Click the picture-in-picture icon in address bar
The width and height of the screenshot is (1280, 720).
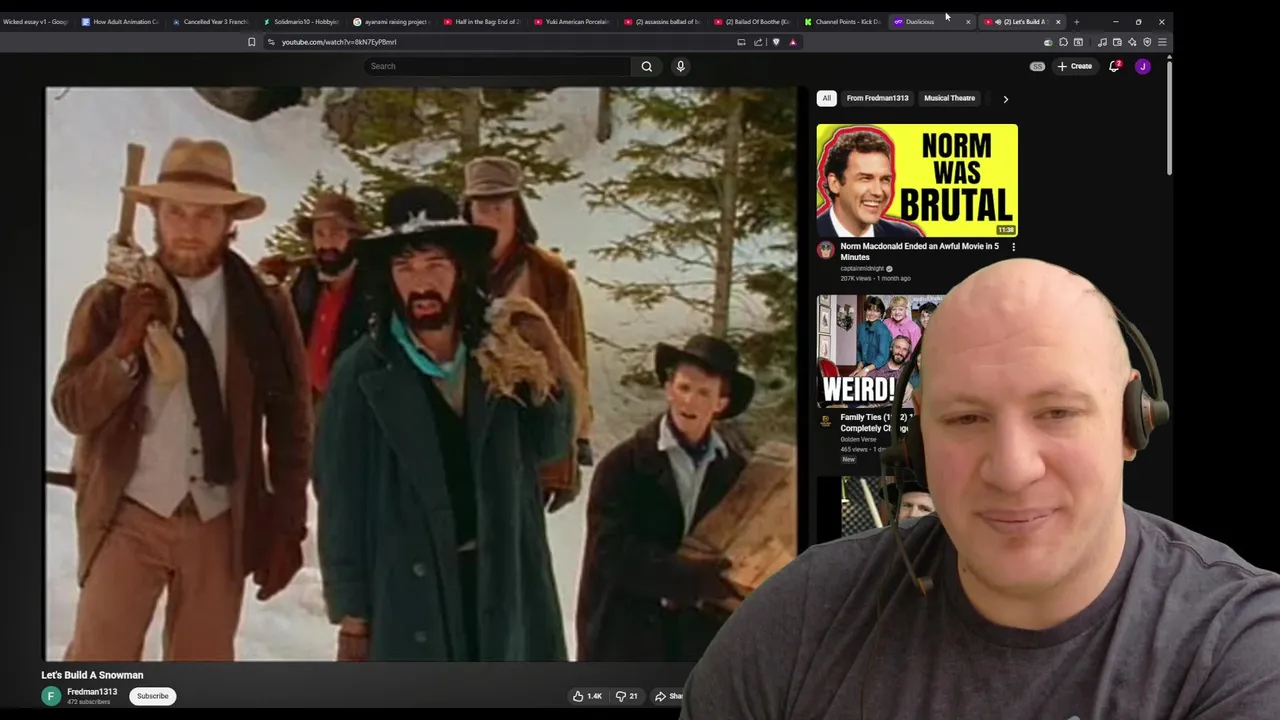tap(741, 42)
